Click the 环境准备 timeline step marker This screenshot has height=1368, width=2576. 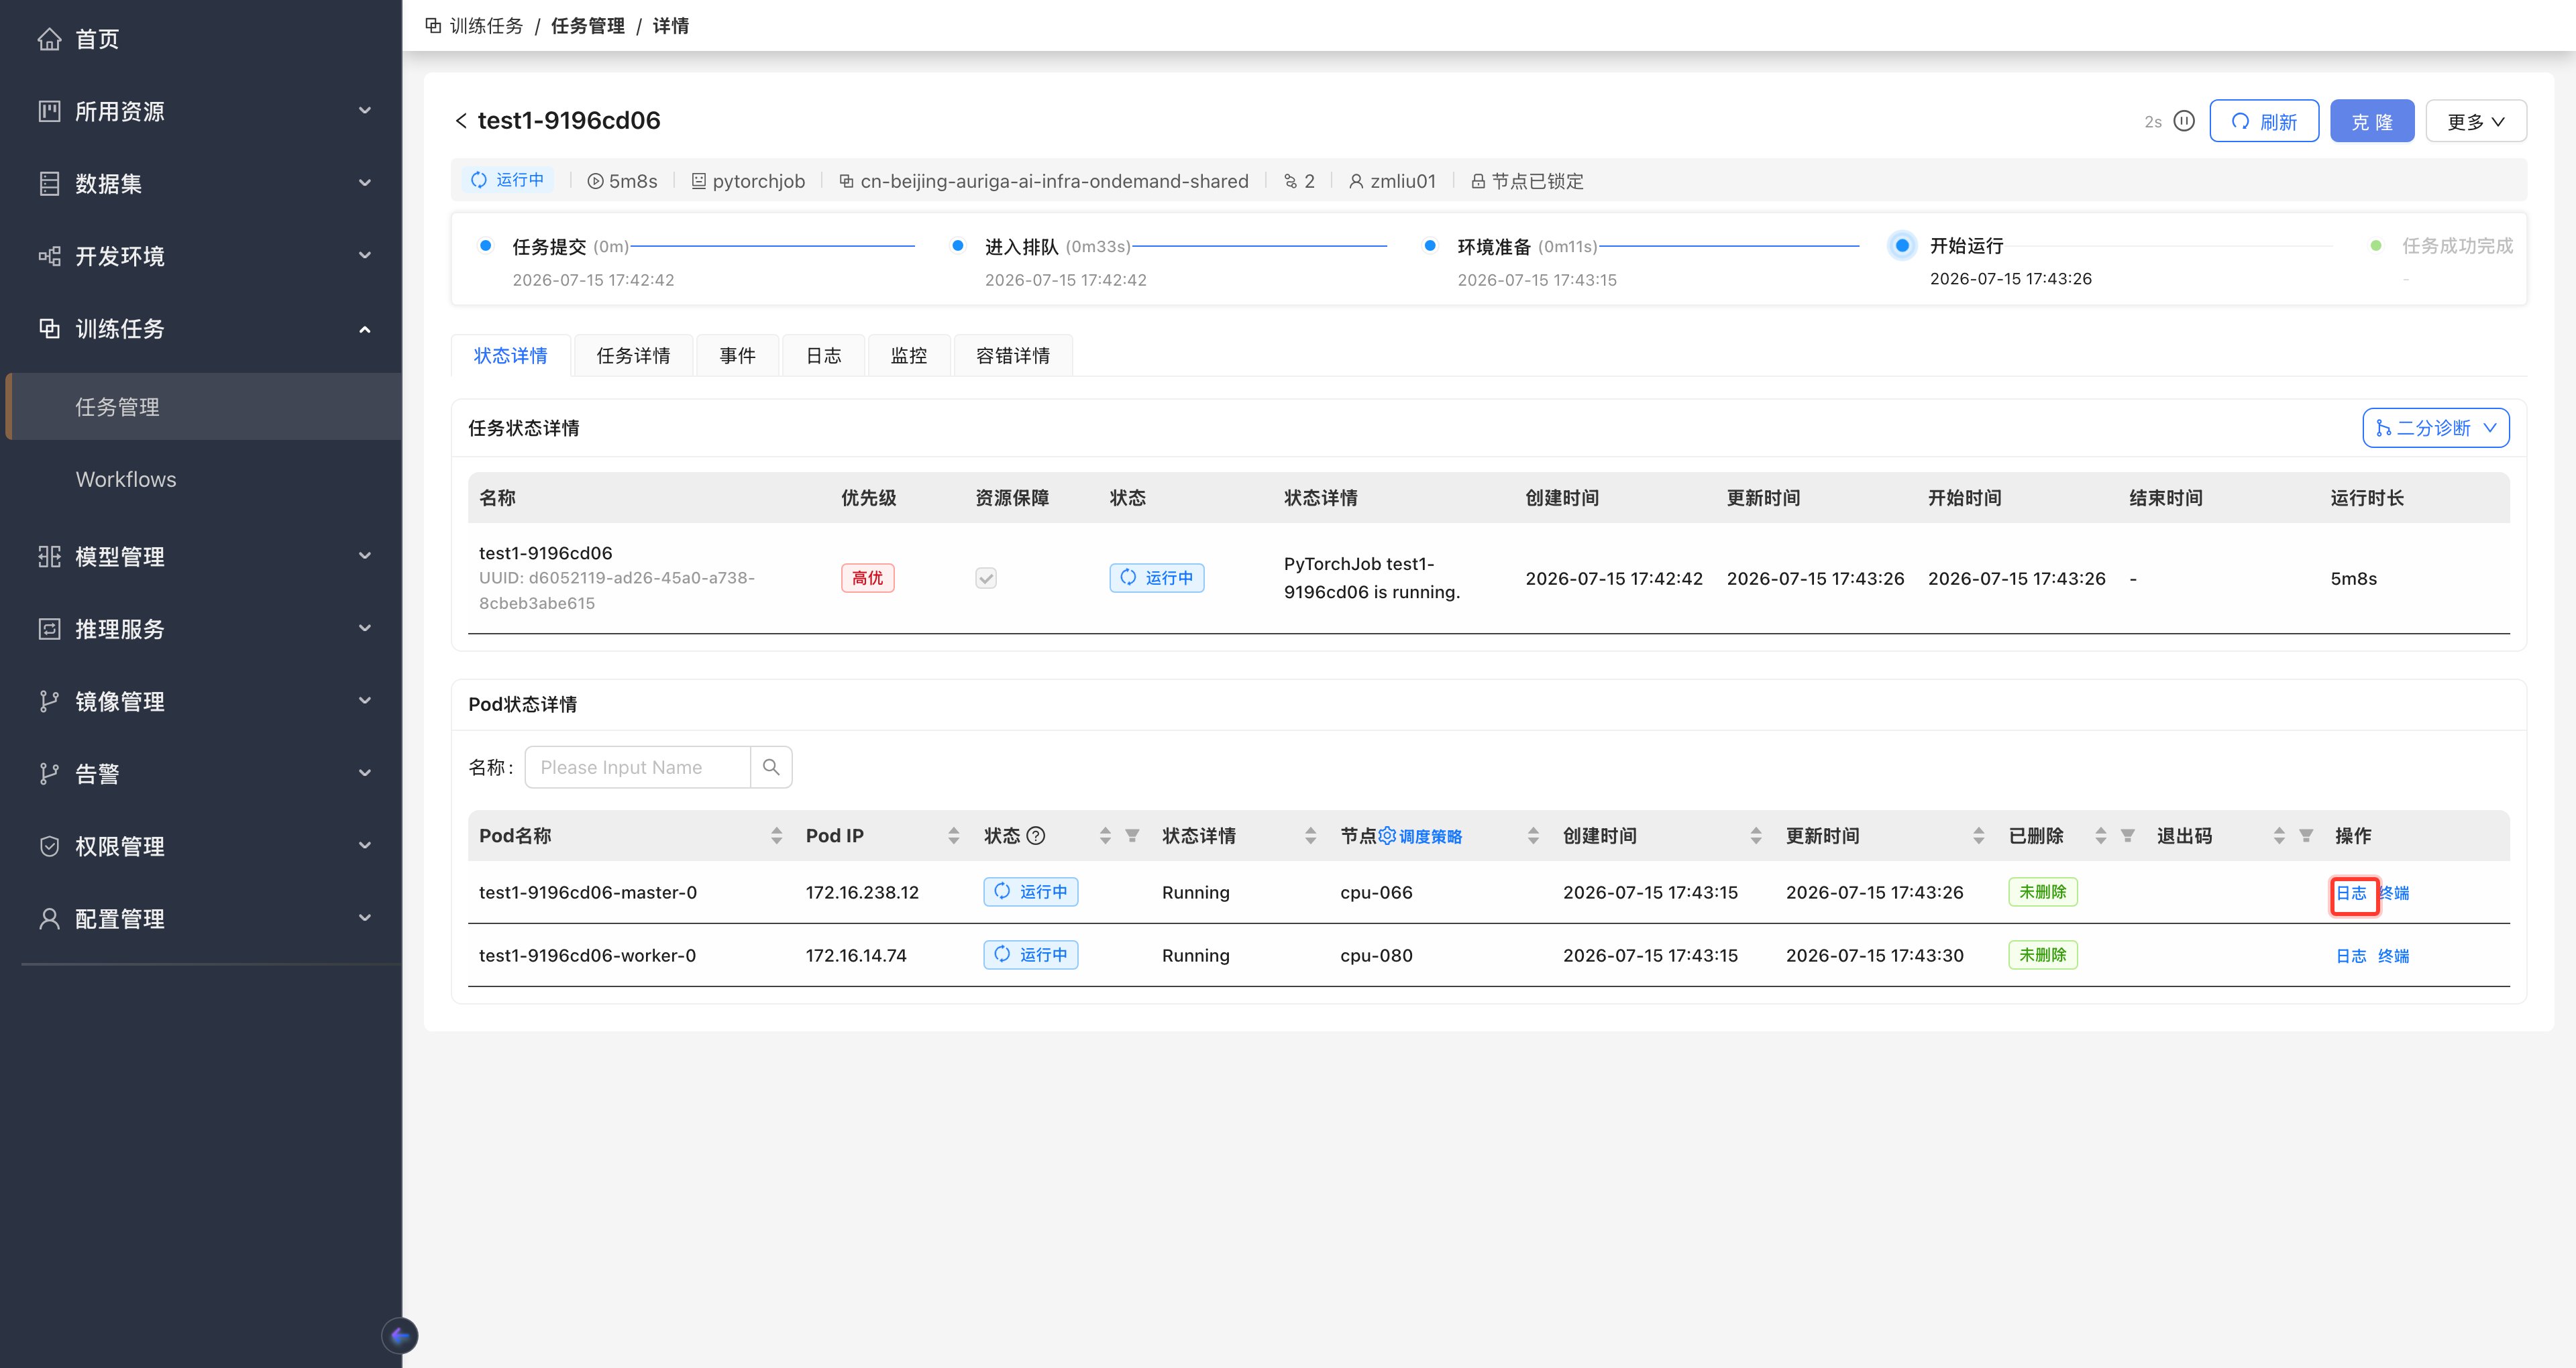click(1430, 245)
